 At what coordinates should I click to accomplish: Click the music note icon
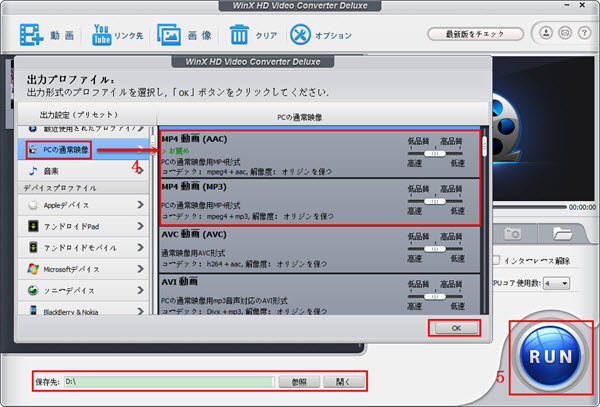[33, 171]
